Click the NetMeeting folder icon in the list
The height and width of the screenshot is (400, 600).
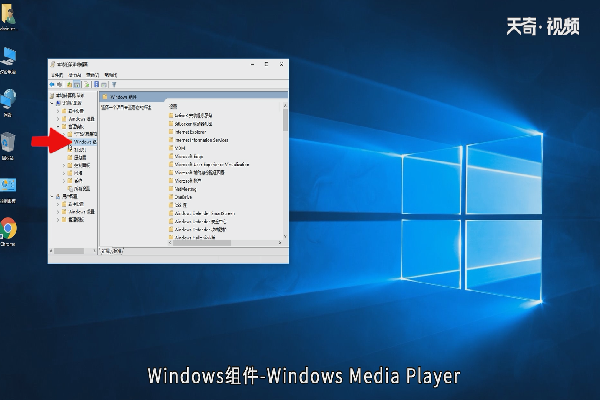pyautogui.click(x=171, y=189)
